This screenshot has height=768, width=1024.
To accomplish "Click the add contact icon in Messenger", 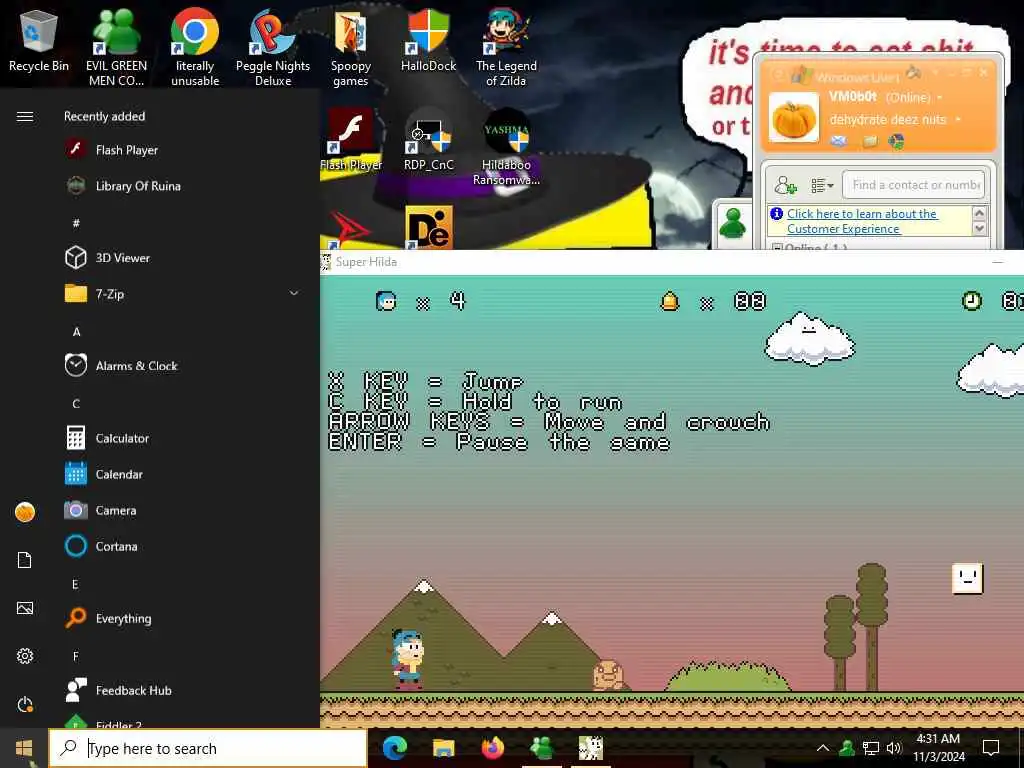I will pos(785,186).
